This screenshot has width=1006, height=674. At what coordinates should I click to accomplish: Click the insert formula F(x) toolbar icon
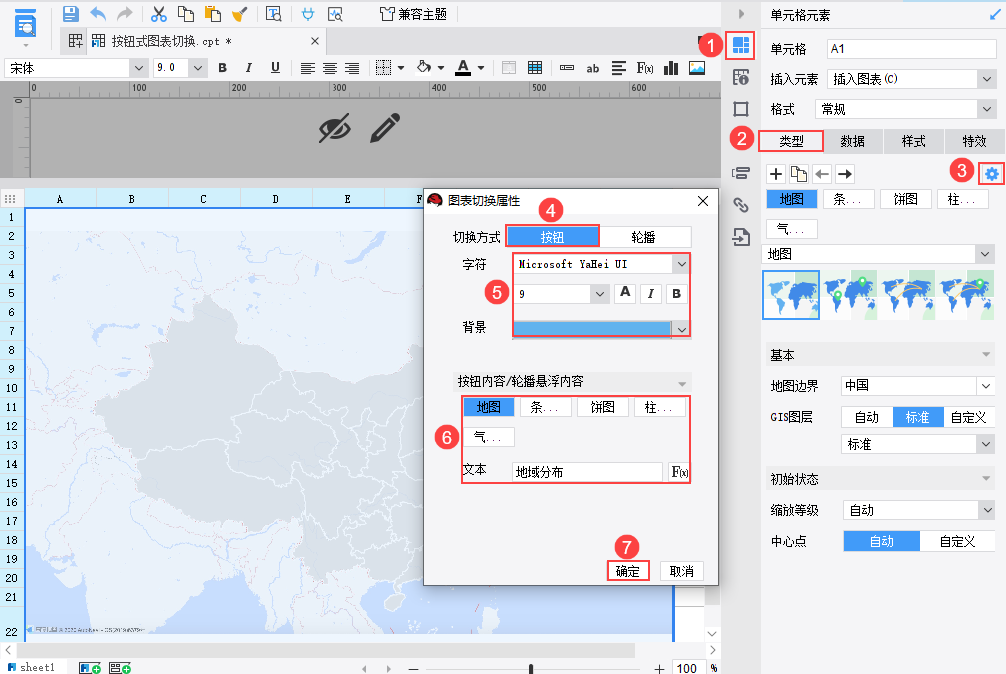(x=645, y=68)
